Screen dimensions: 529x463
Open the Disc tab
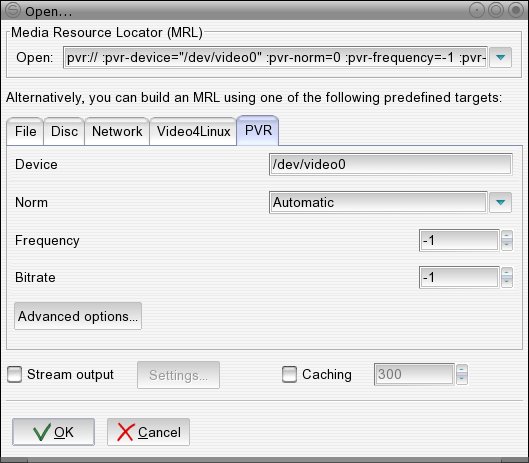(64, 131)
